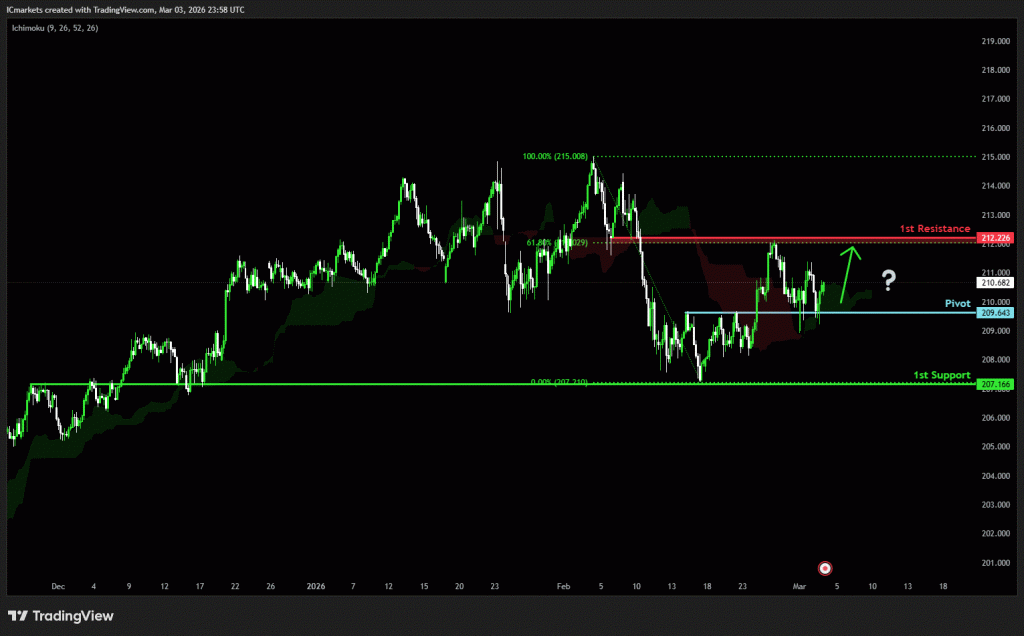Click the '2026' marker on time axis
The image size is (1024, 636).
tap(316, 586)
